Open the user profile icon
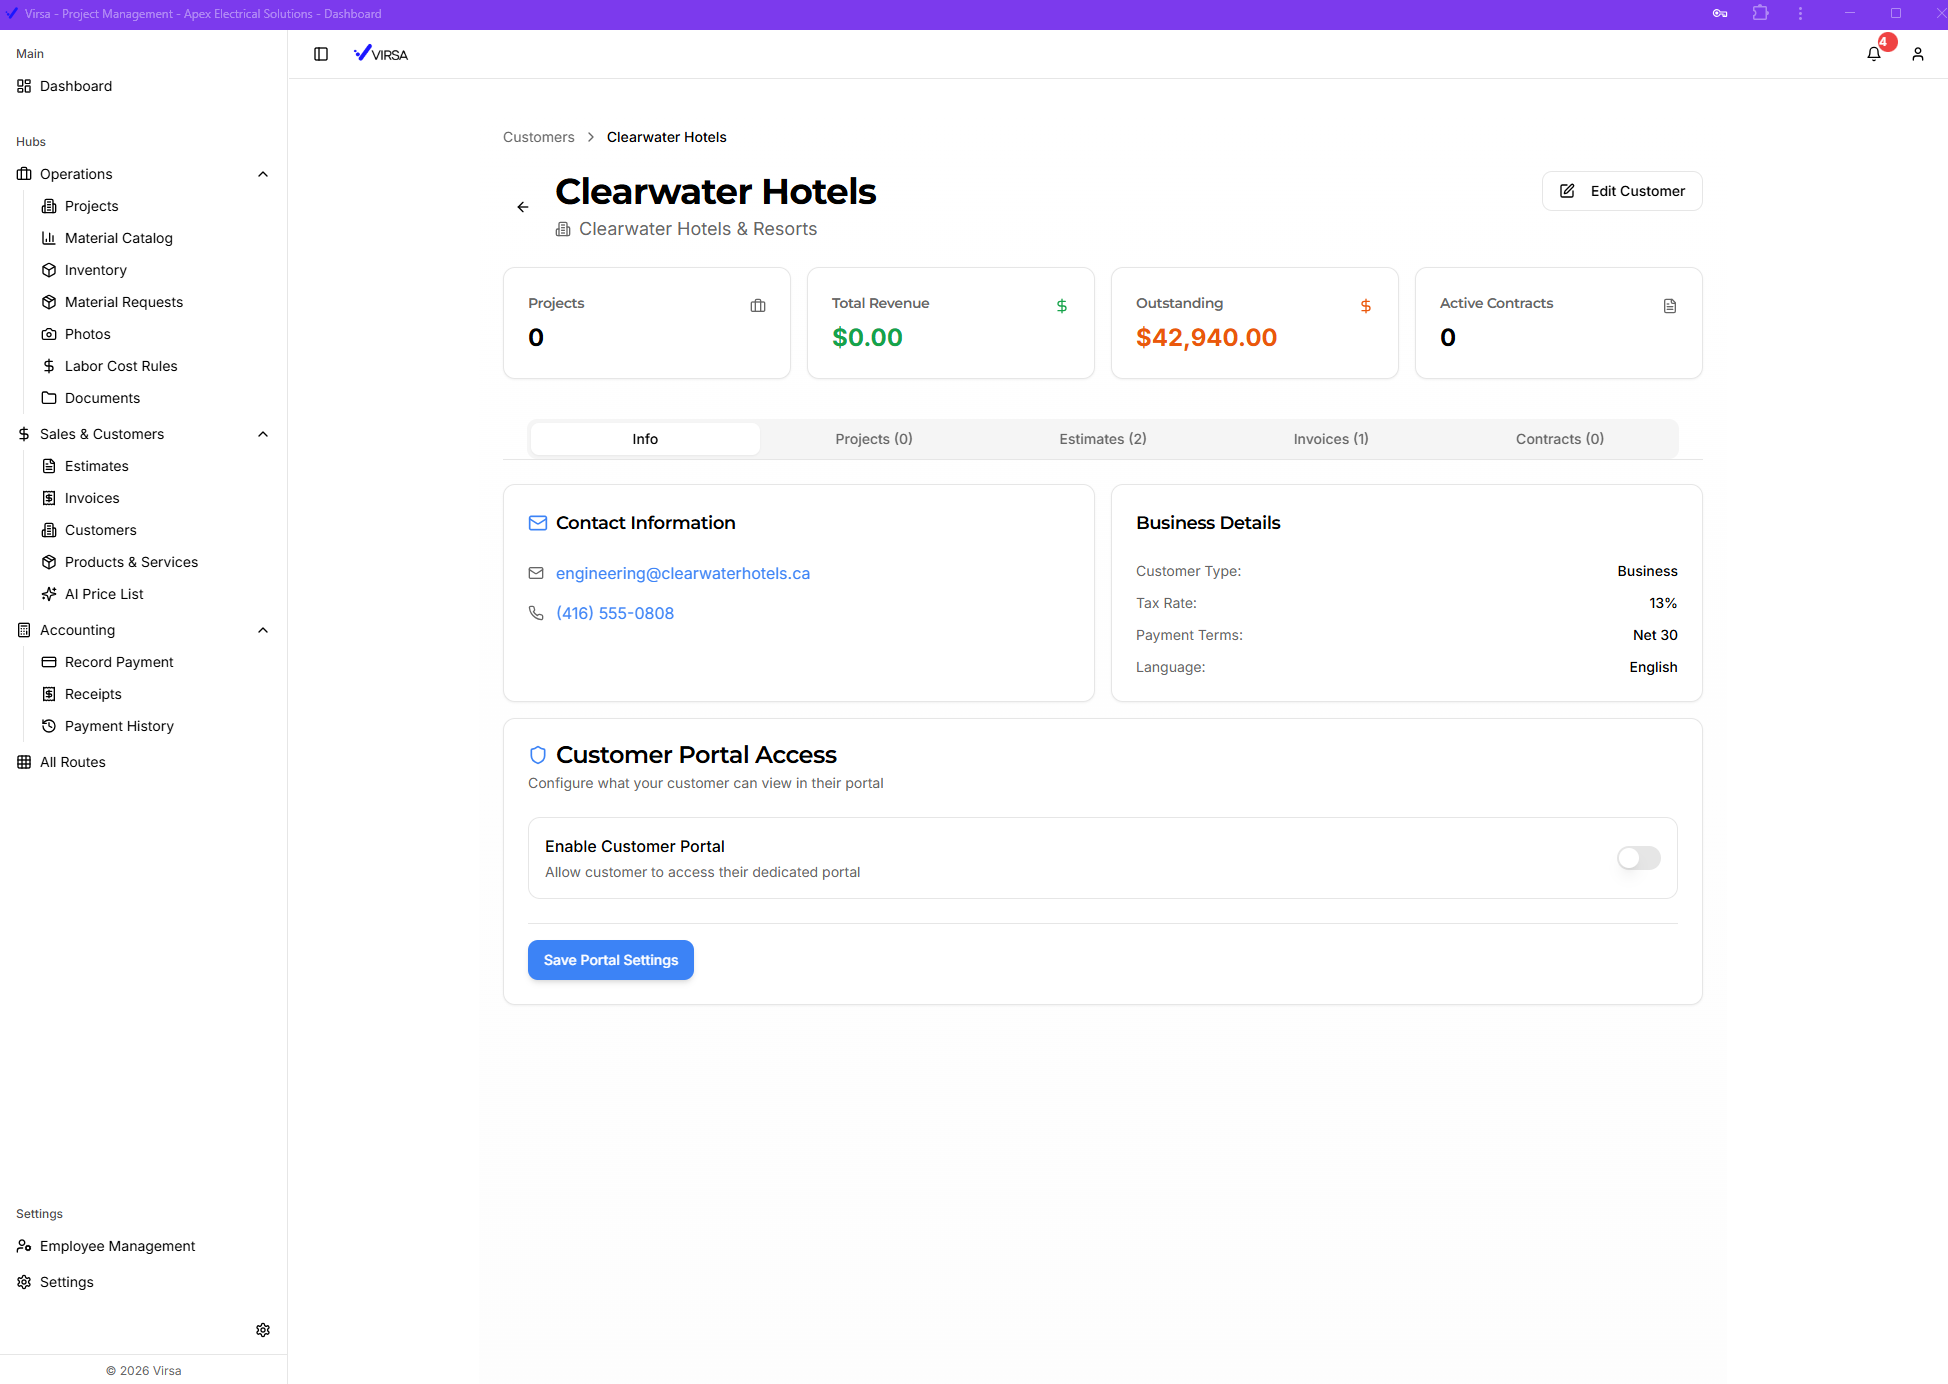Viewport: 1948px width, 1384px height. tap(1918, 54)
